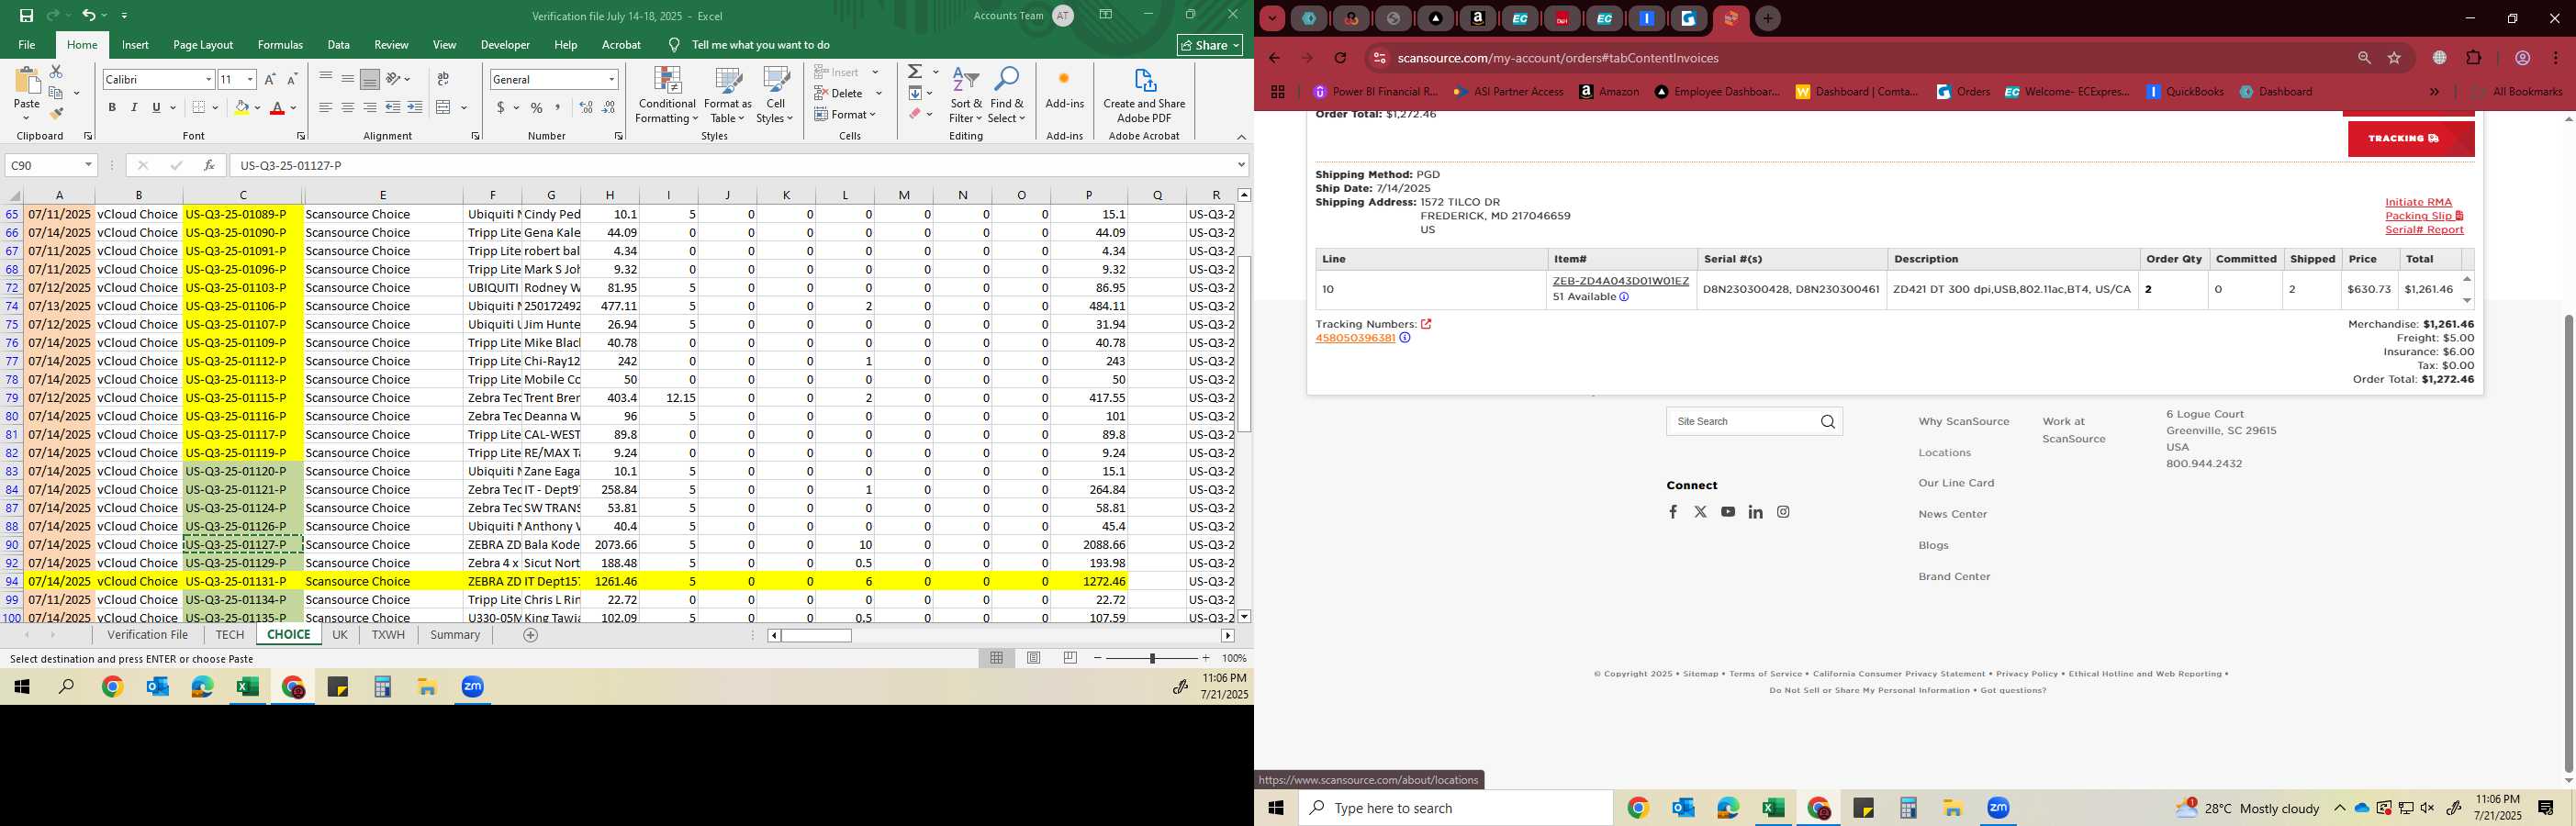Click the Save icon in Excel title bar
The image size is (2576, 826).
[27, 16]
